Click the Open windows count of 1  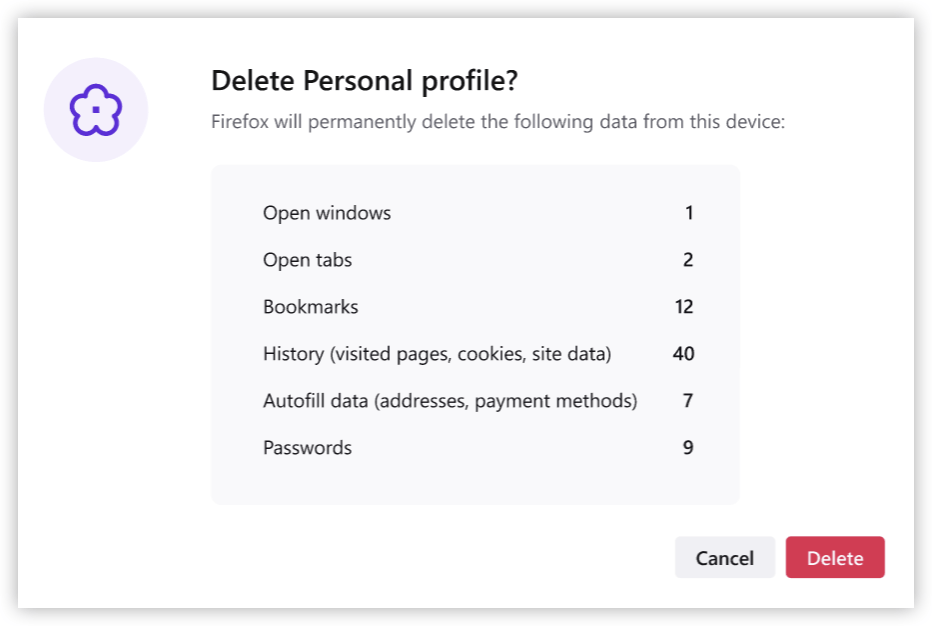[689, 213]
